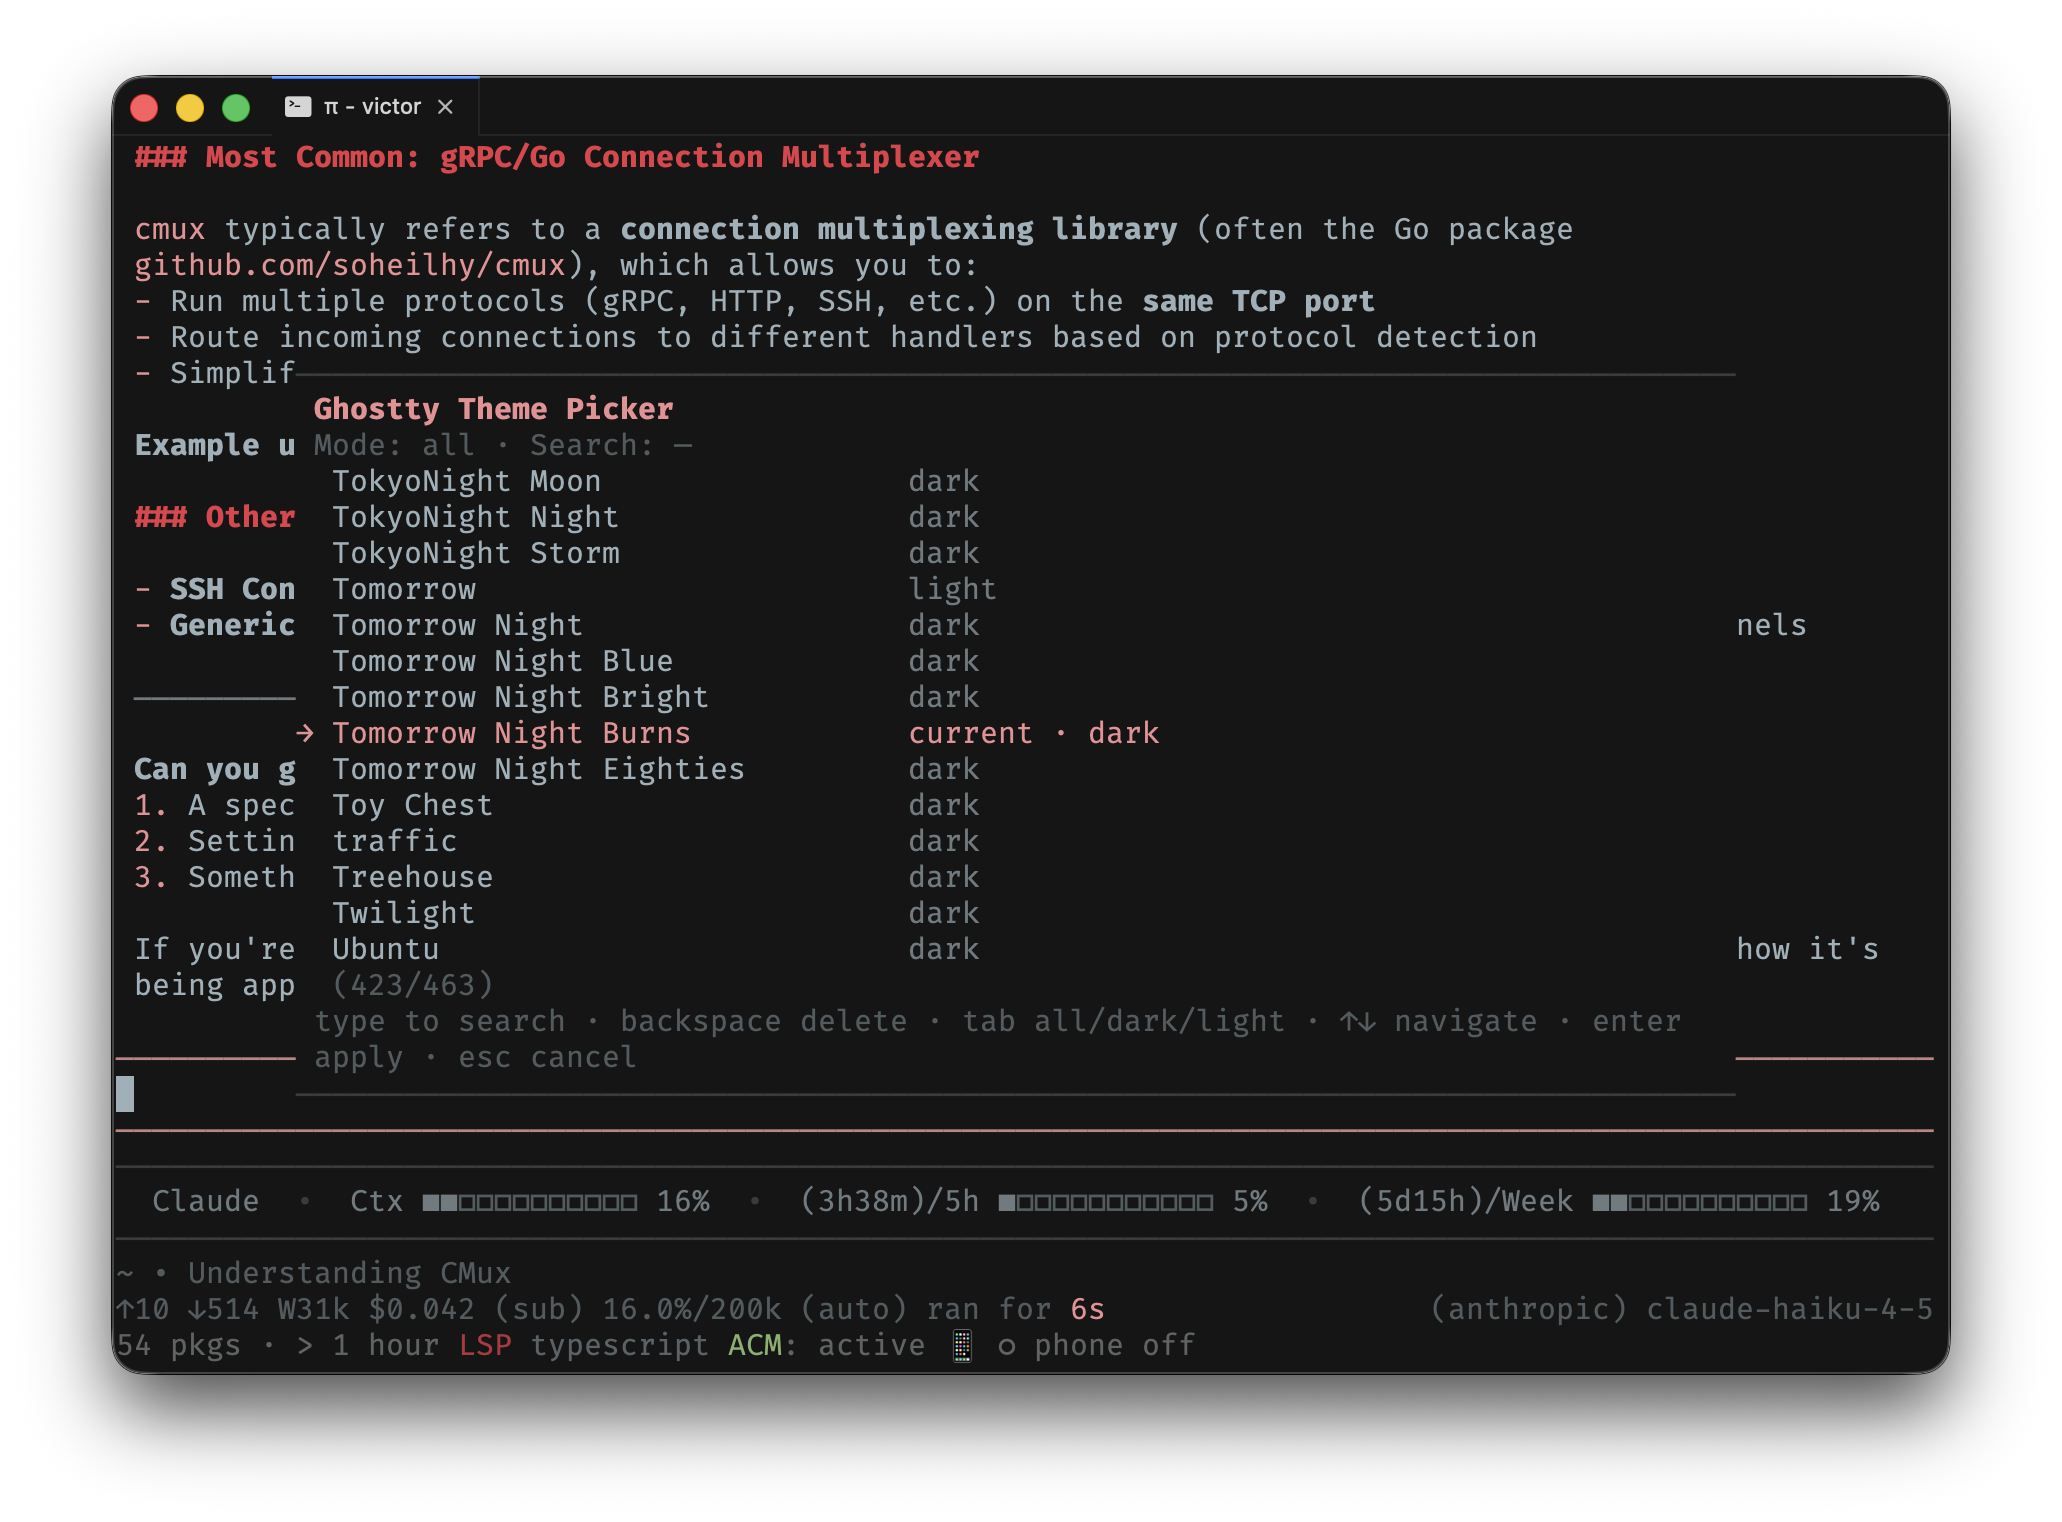Viewport: 2062px width, 1522px height.
Task: Click the Search field in theme picker
Action: pyautogui.click(x=611, y=446)
